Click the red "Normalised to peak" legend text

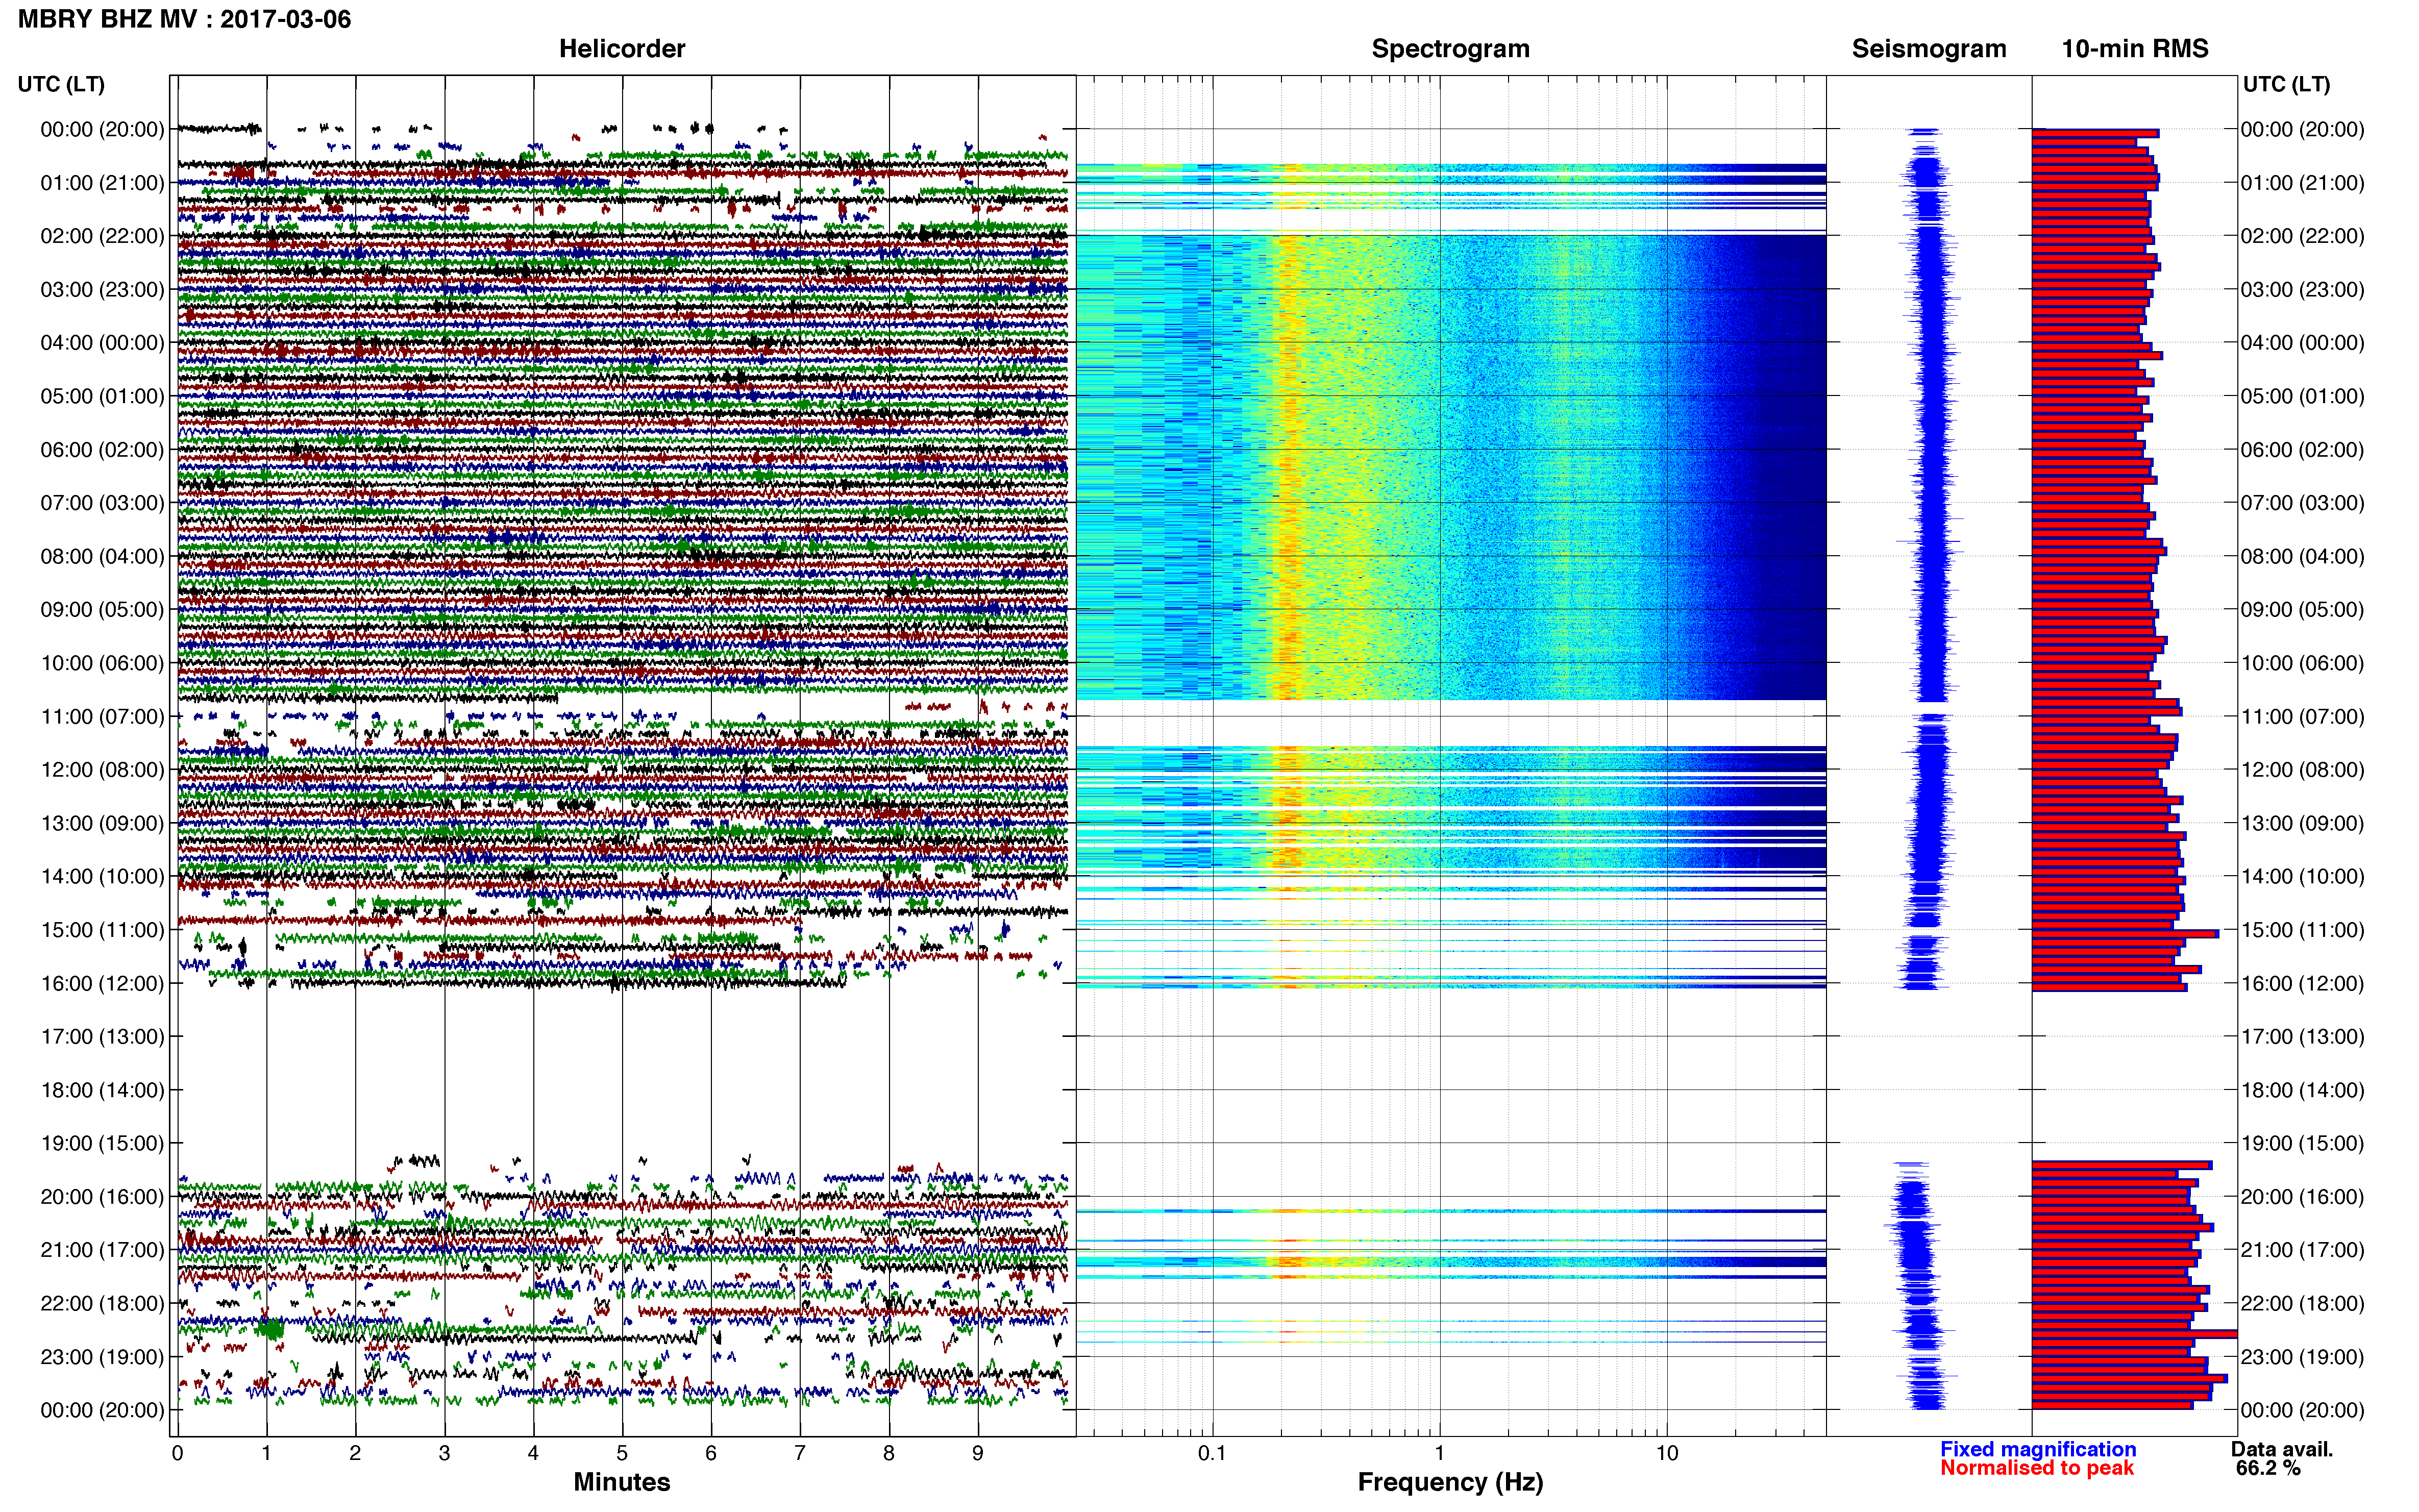tap(2037, 1468)
